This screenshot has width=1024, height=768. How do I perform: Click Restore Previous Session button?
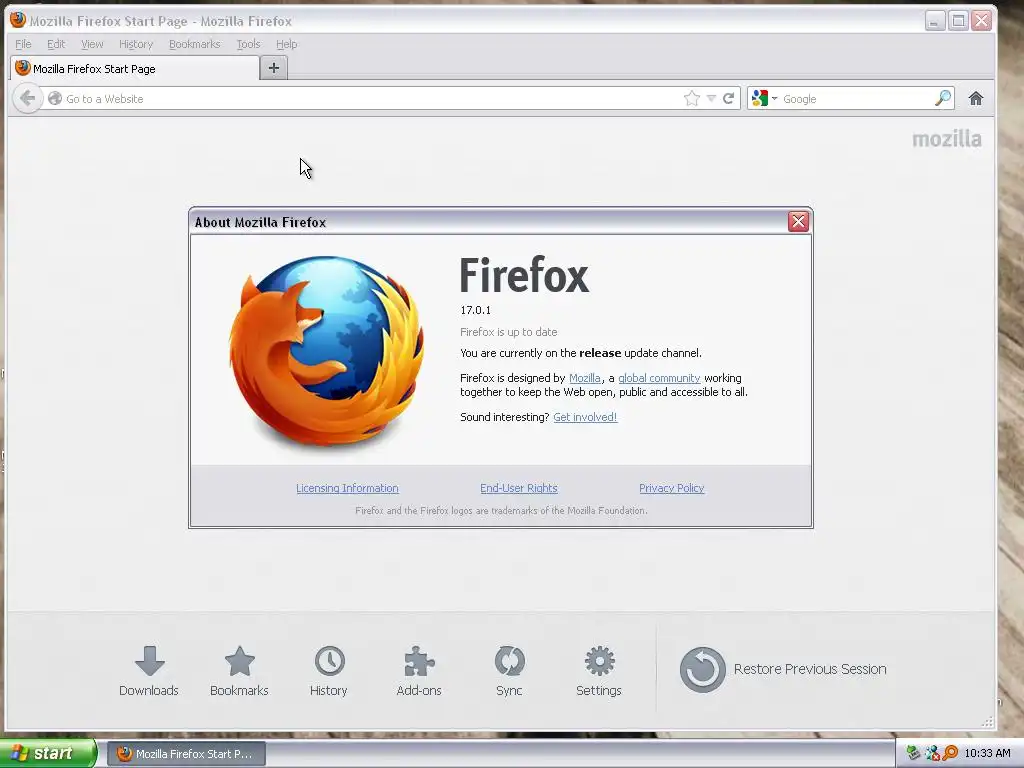783,669
